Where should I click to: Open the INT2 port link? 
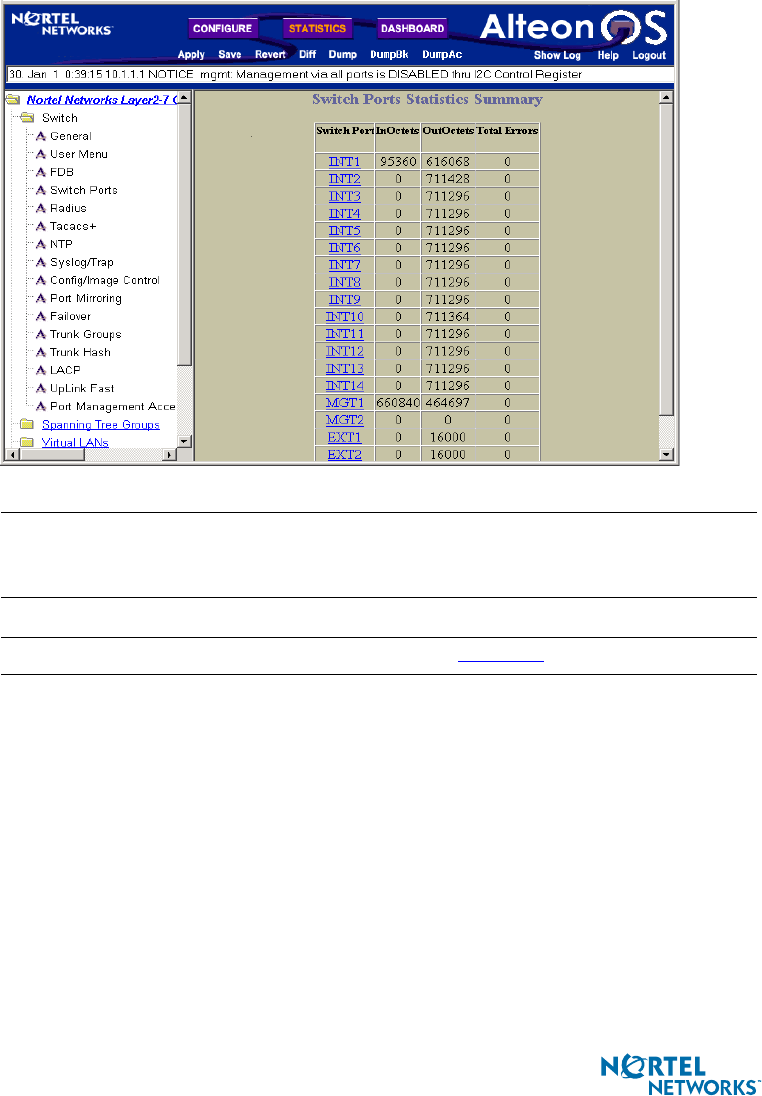click(x=345, y=179)
